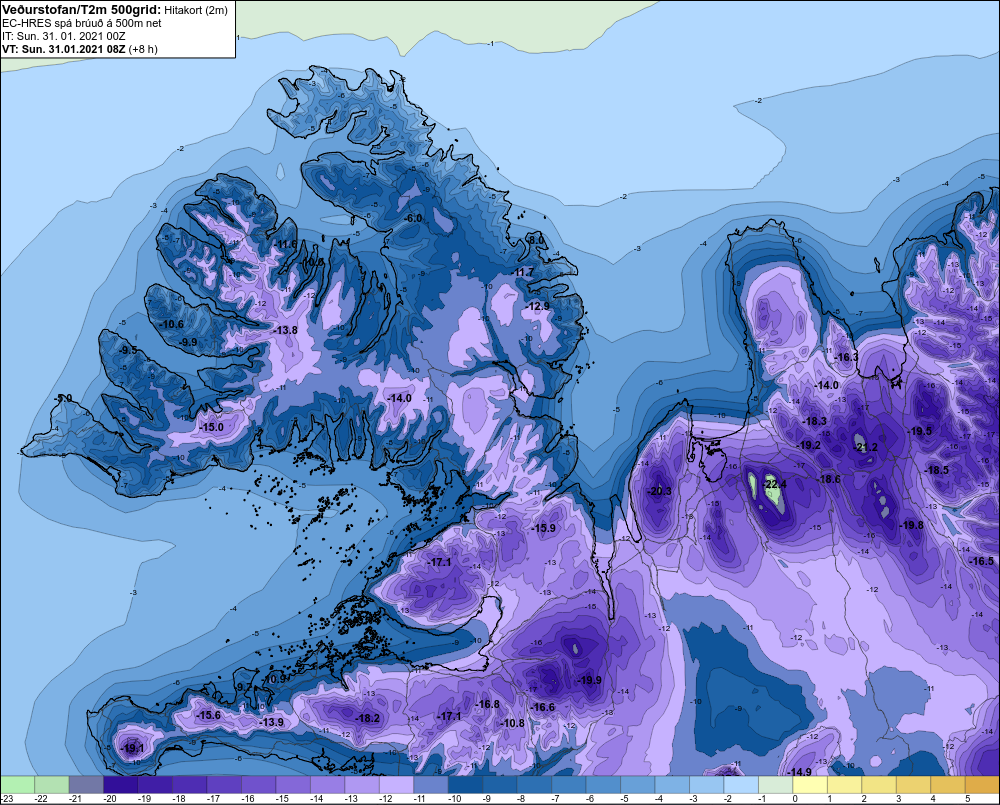Select the -14.9 value near the legend
Viewport: 1000px width, 805px height.
click(800, 772)
